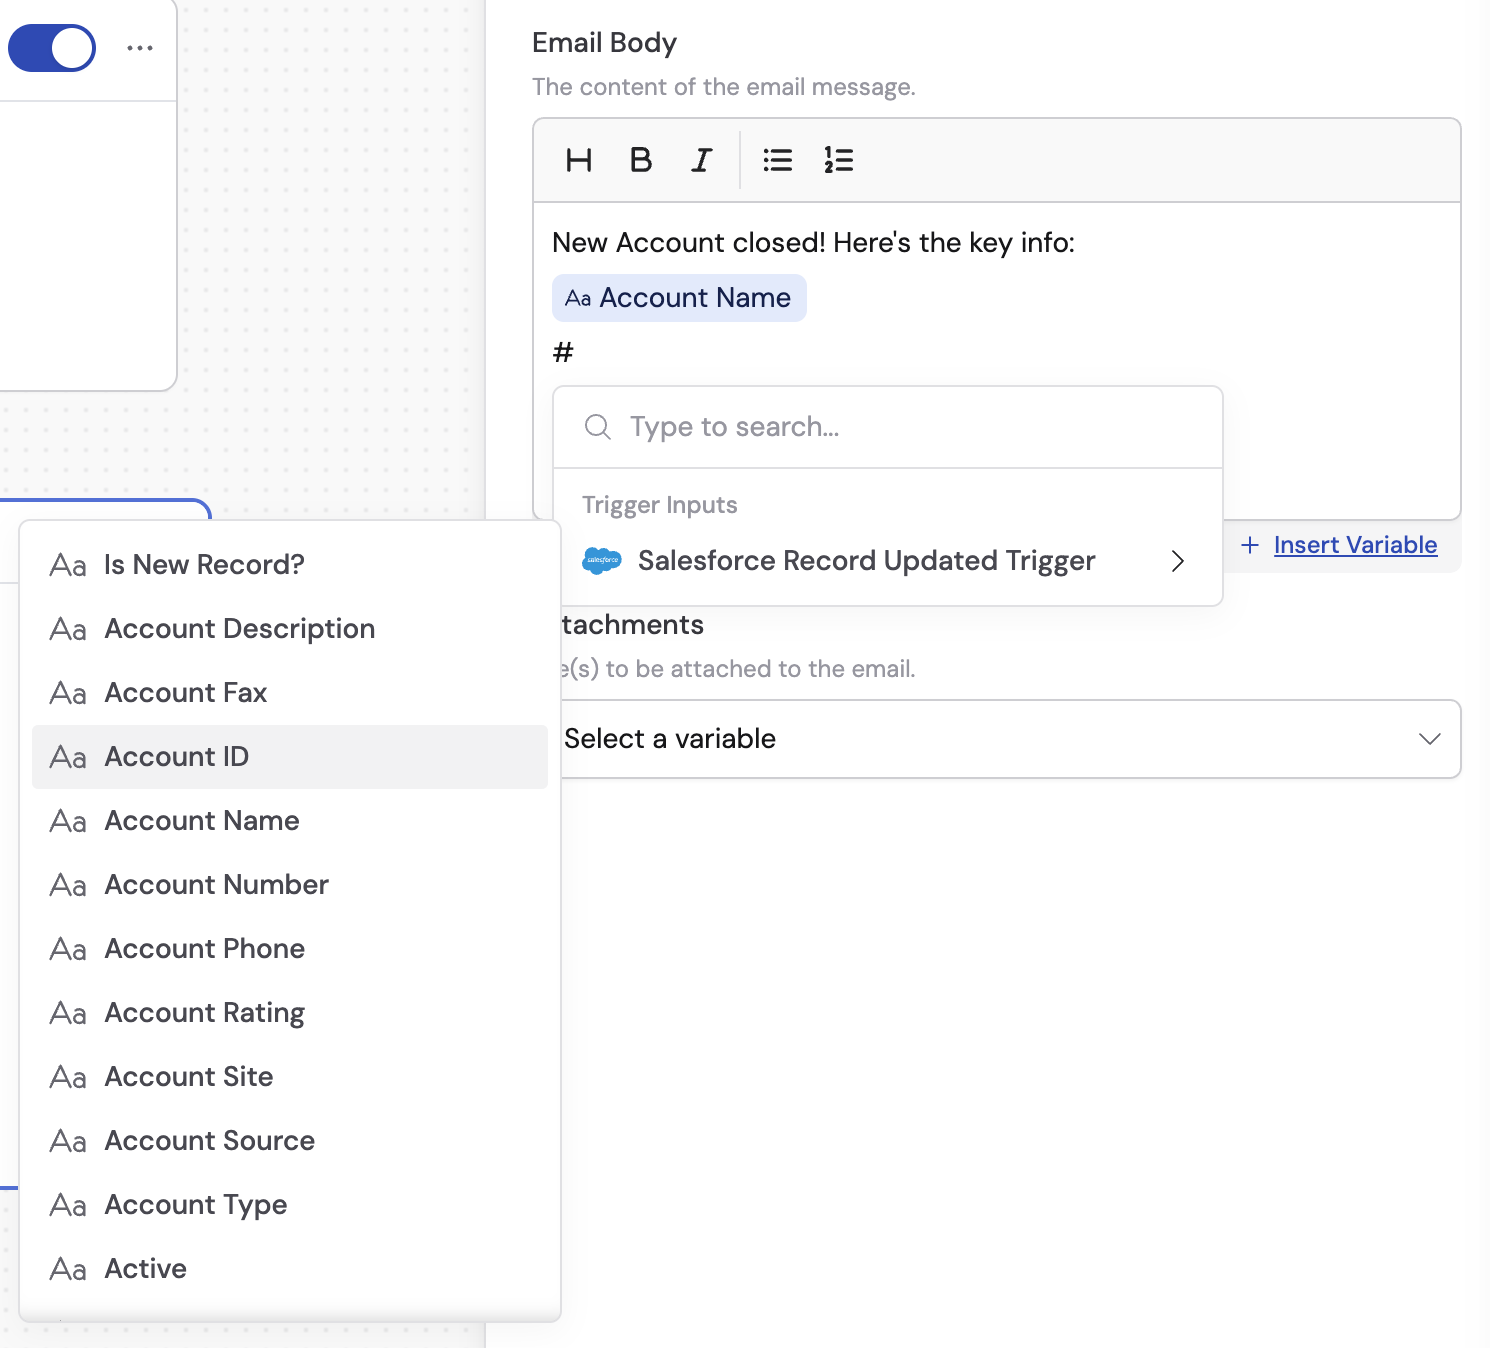Image resolution: width=1490 pixels, height=1348 pixels.
Task: Toggle bold formatting in the email body
Action: click(640, 160)
